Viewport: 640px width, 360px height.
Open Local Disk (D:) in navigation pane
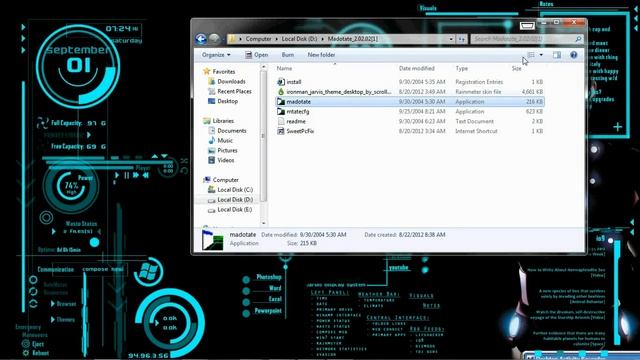(x=235, y=200)
